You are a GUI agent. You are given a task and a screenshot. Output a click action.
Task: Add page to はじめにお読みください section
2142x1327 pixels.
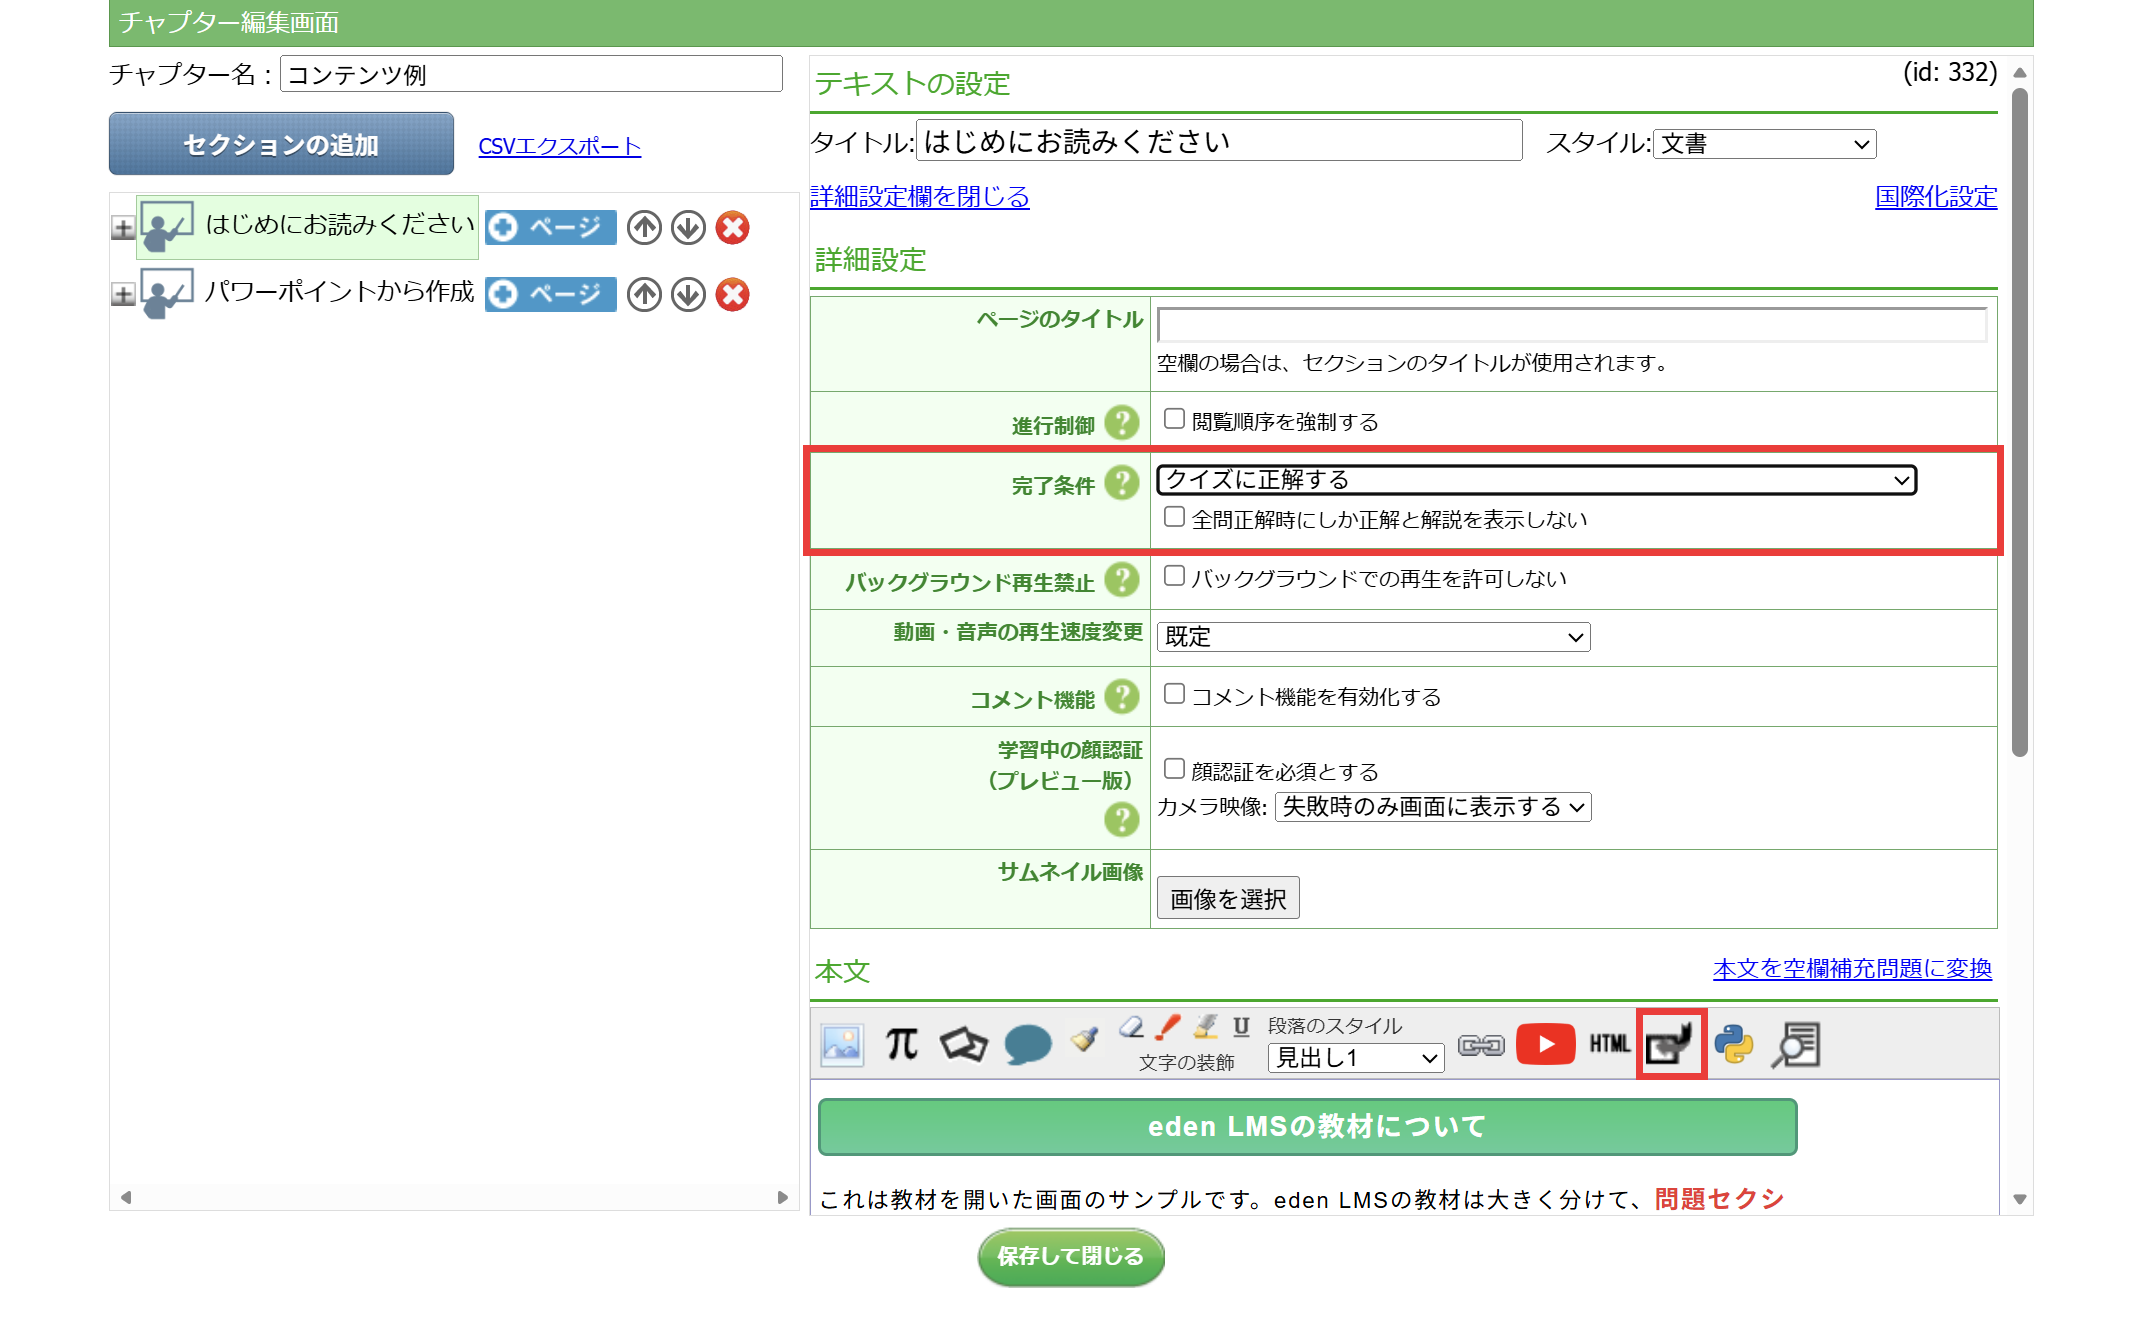click(551, 228)
